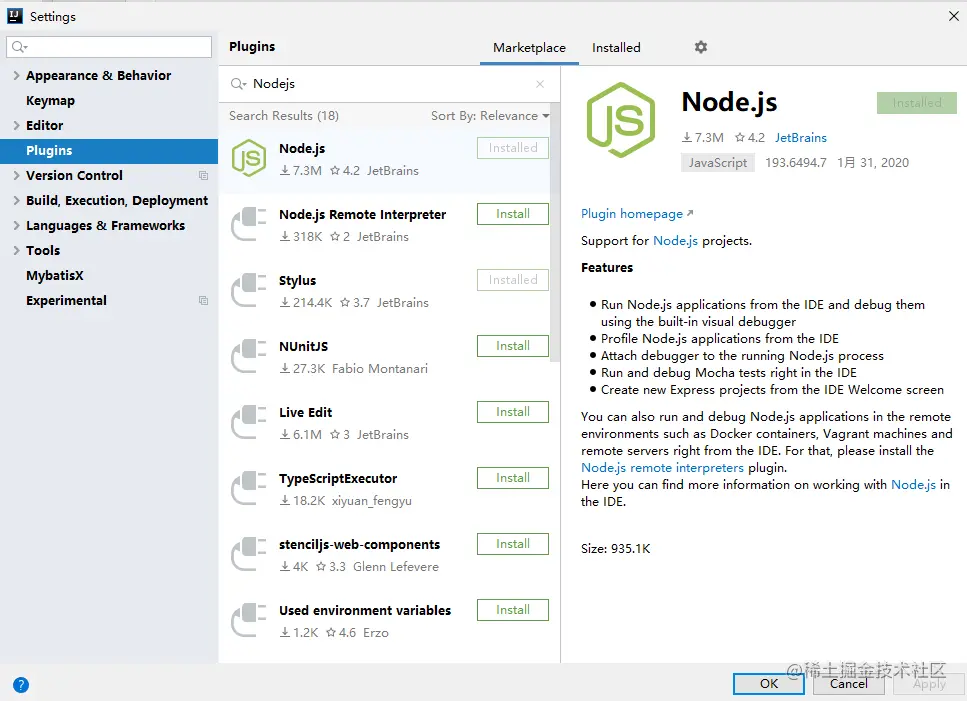Click the large Node.js logo in details

(x=620, y=120)
